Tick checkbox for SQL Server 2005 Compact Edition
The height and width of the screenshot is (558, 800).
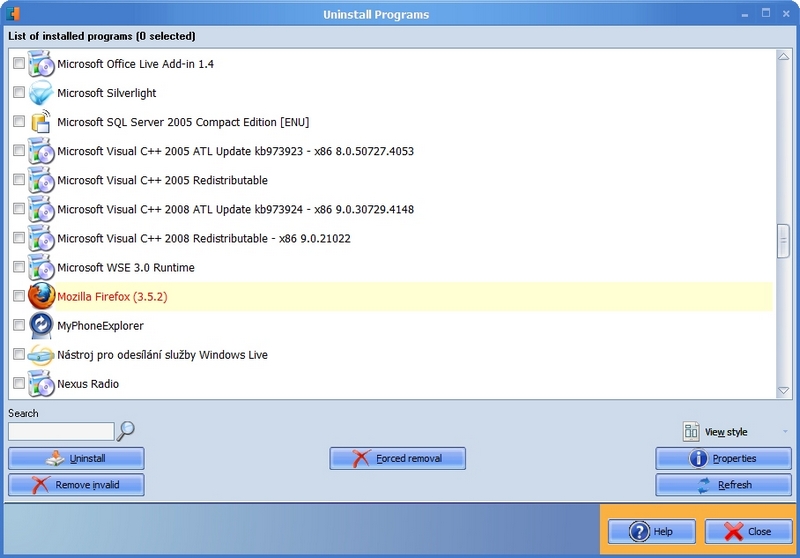pyautogui.click(x=19, y=121)
